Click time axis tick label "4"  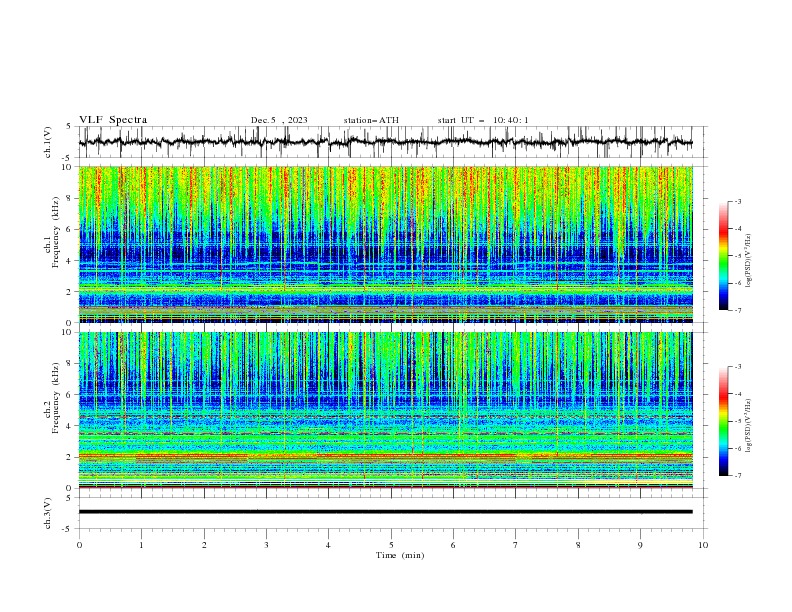(328, 545)
